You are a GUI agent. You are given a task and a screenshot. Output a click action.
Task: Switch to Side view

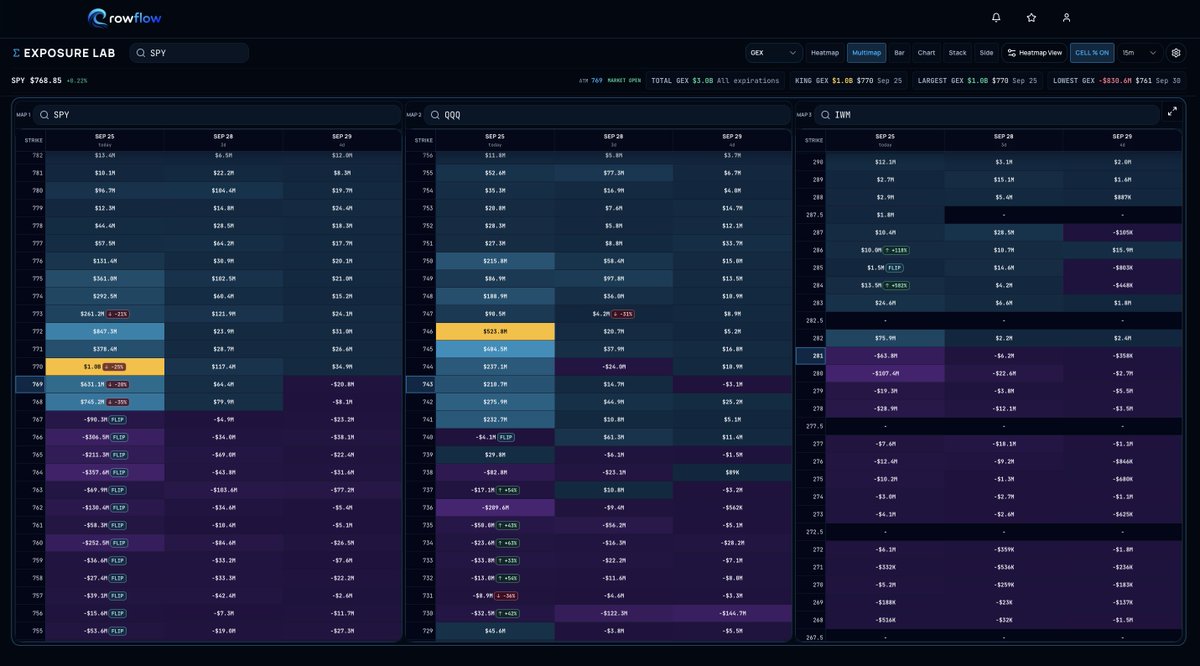(986, 53)
